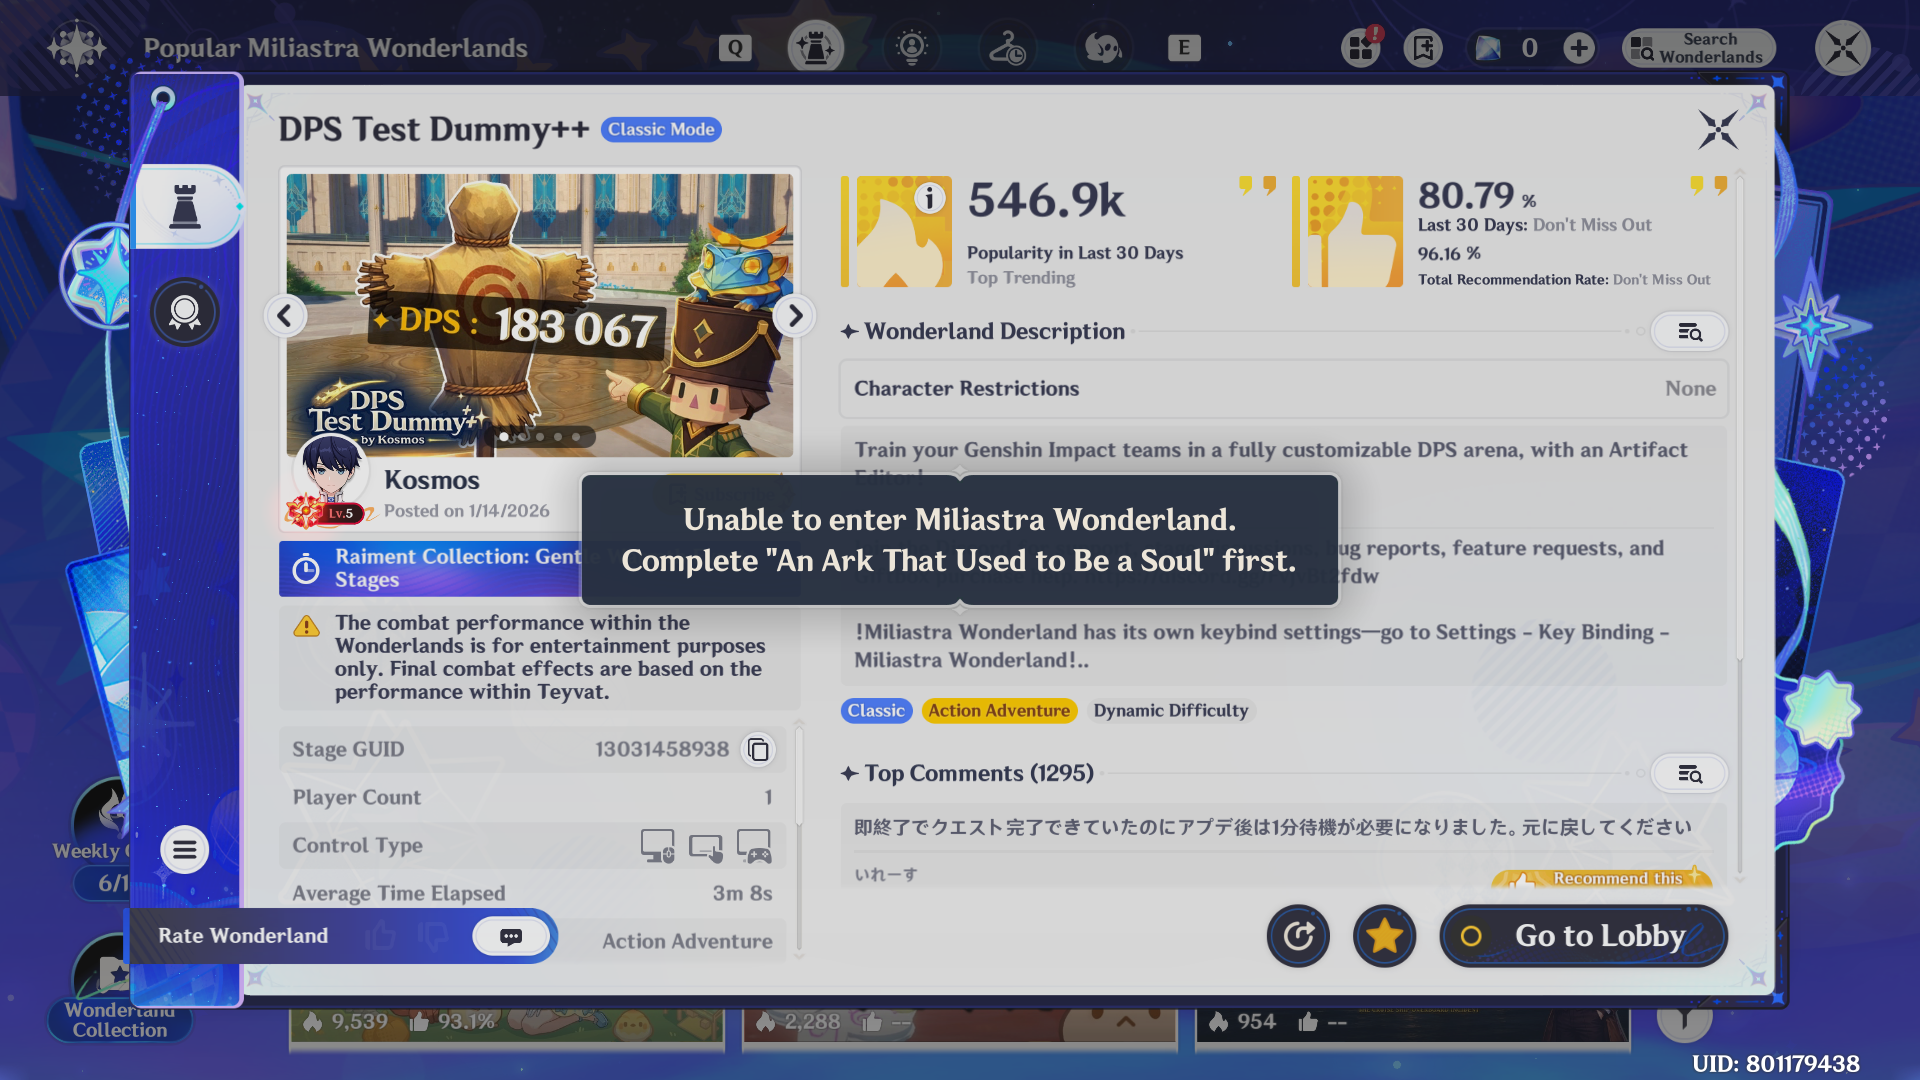
Task: Copy the Stage GUID
Action: pyautogui.click(x=759, y=750)
